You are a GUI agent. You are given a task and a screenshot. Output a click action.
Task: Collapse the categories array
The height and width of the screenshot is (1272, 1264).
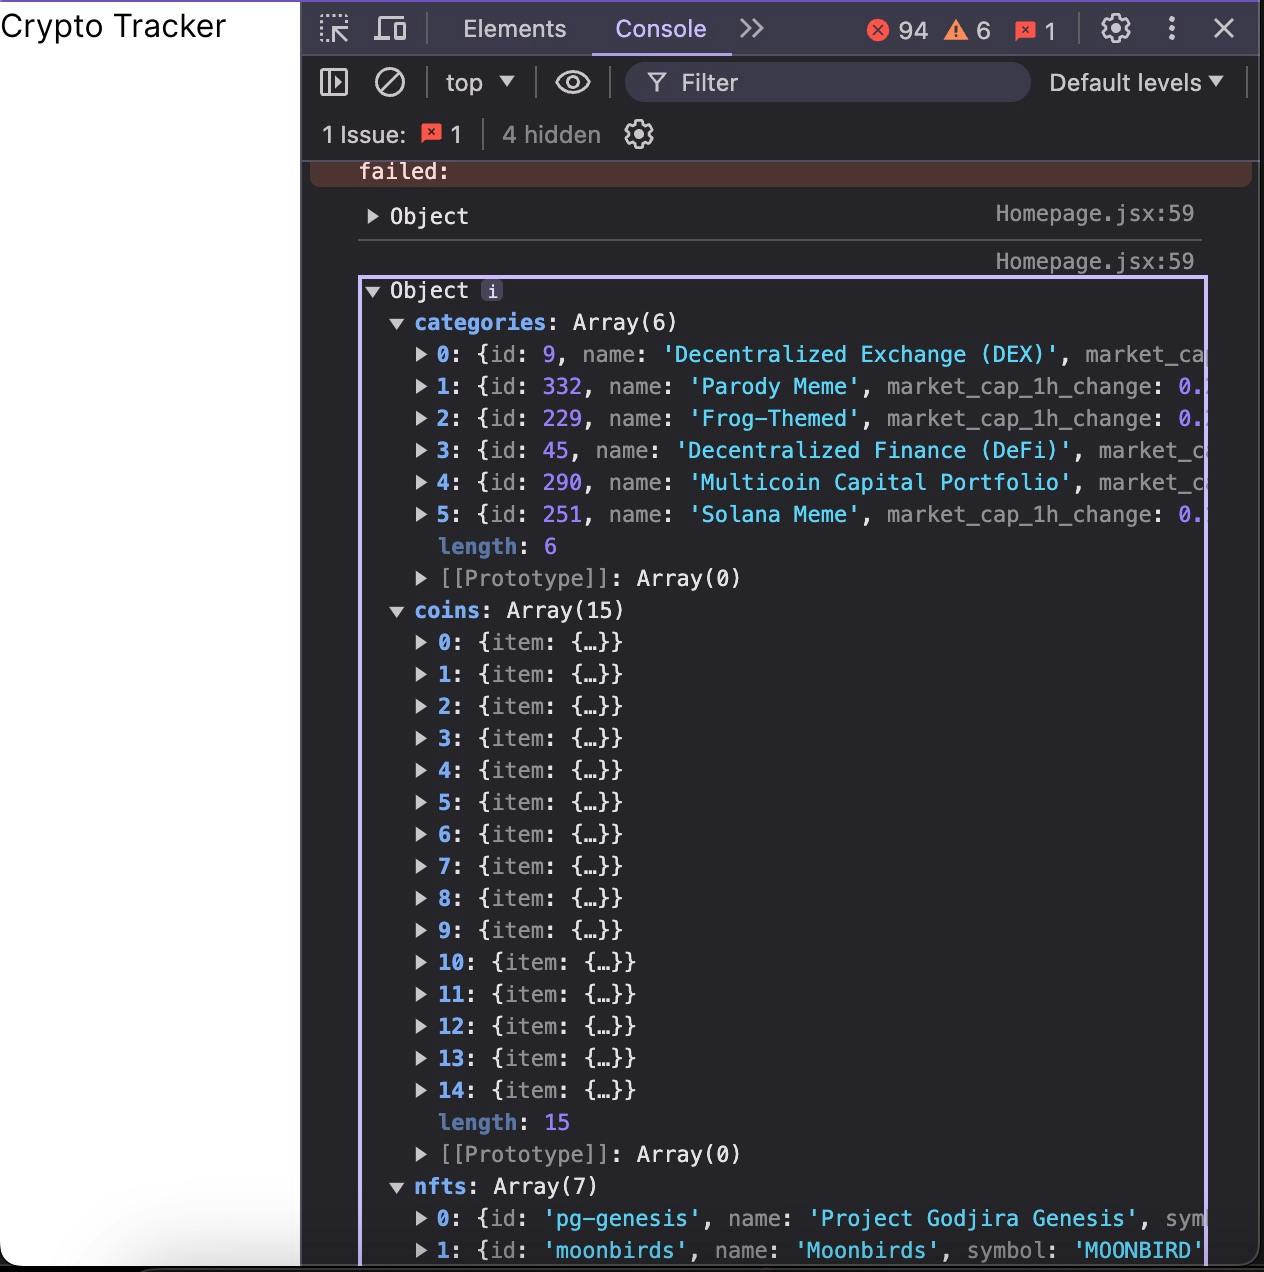tap(397, 322)
